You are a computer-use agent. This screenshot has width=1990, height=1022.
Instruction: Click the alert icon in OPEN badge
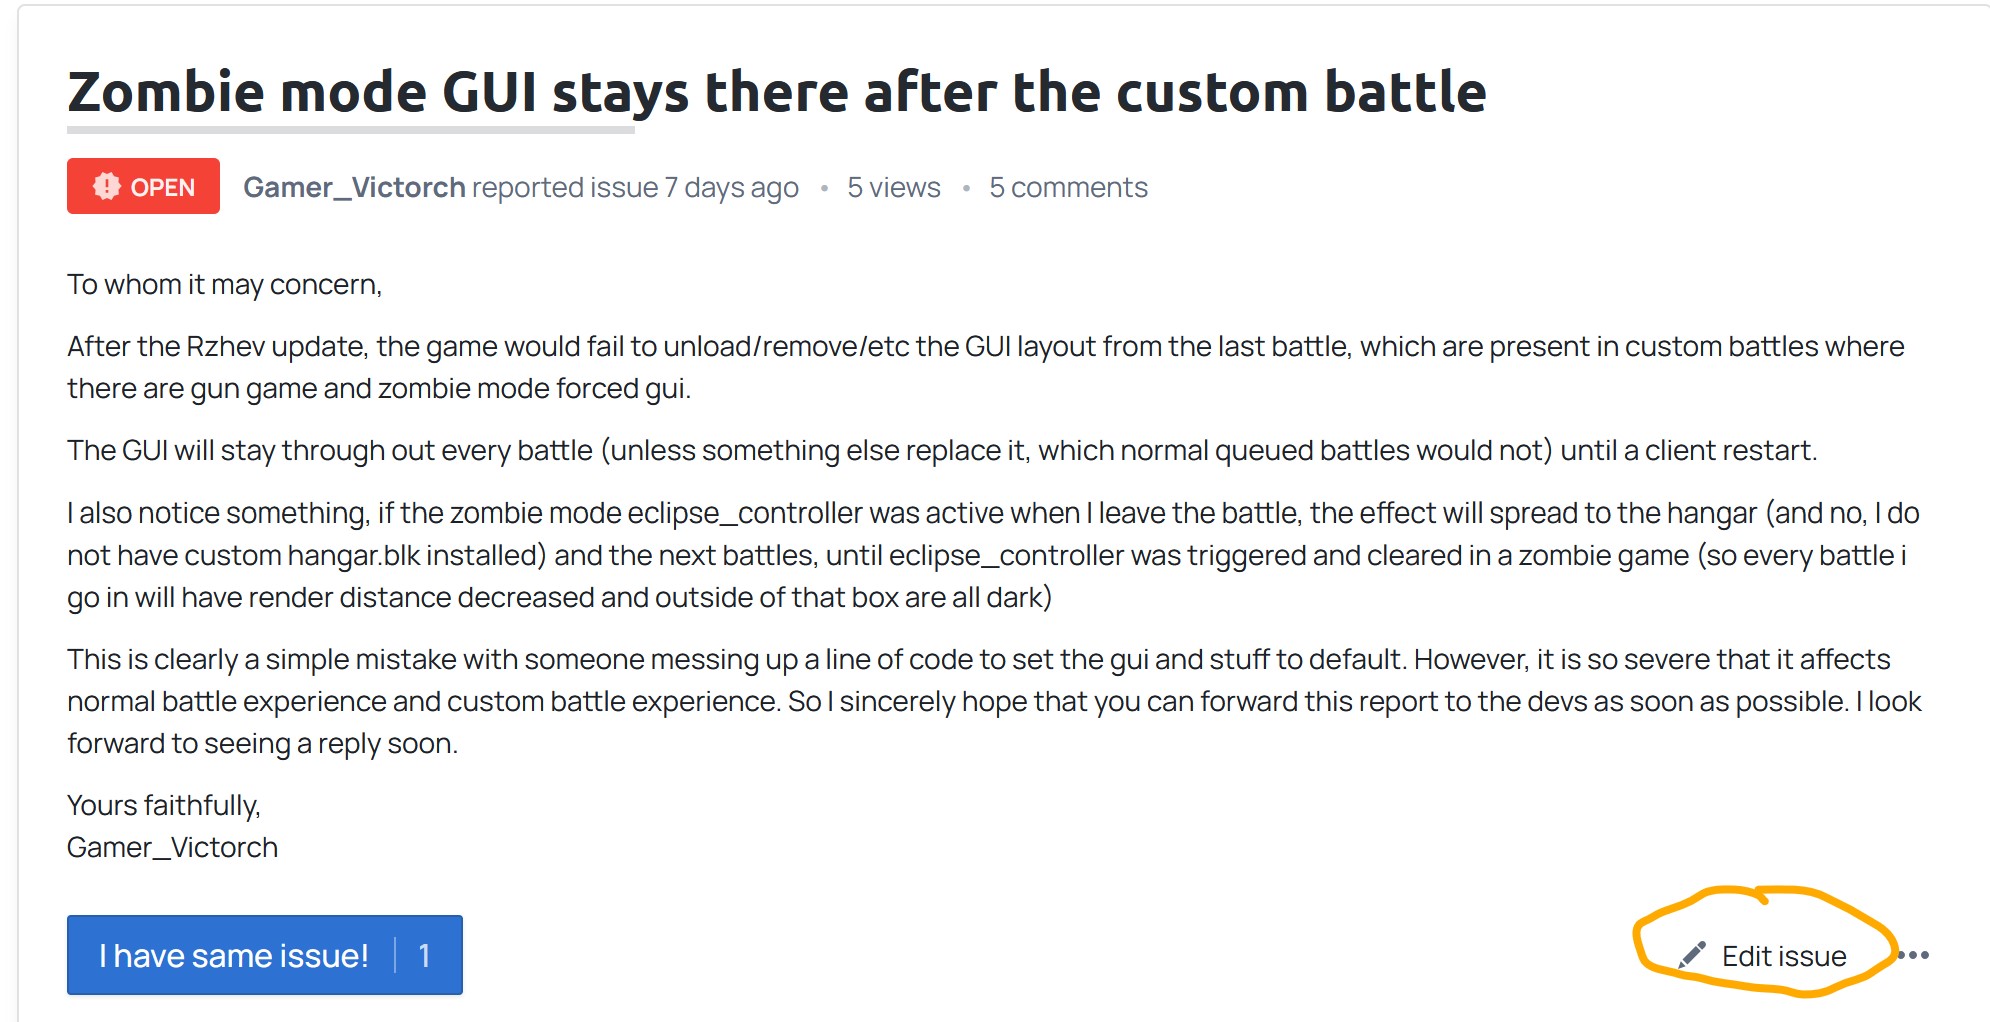tap(106, 186)
